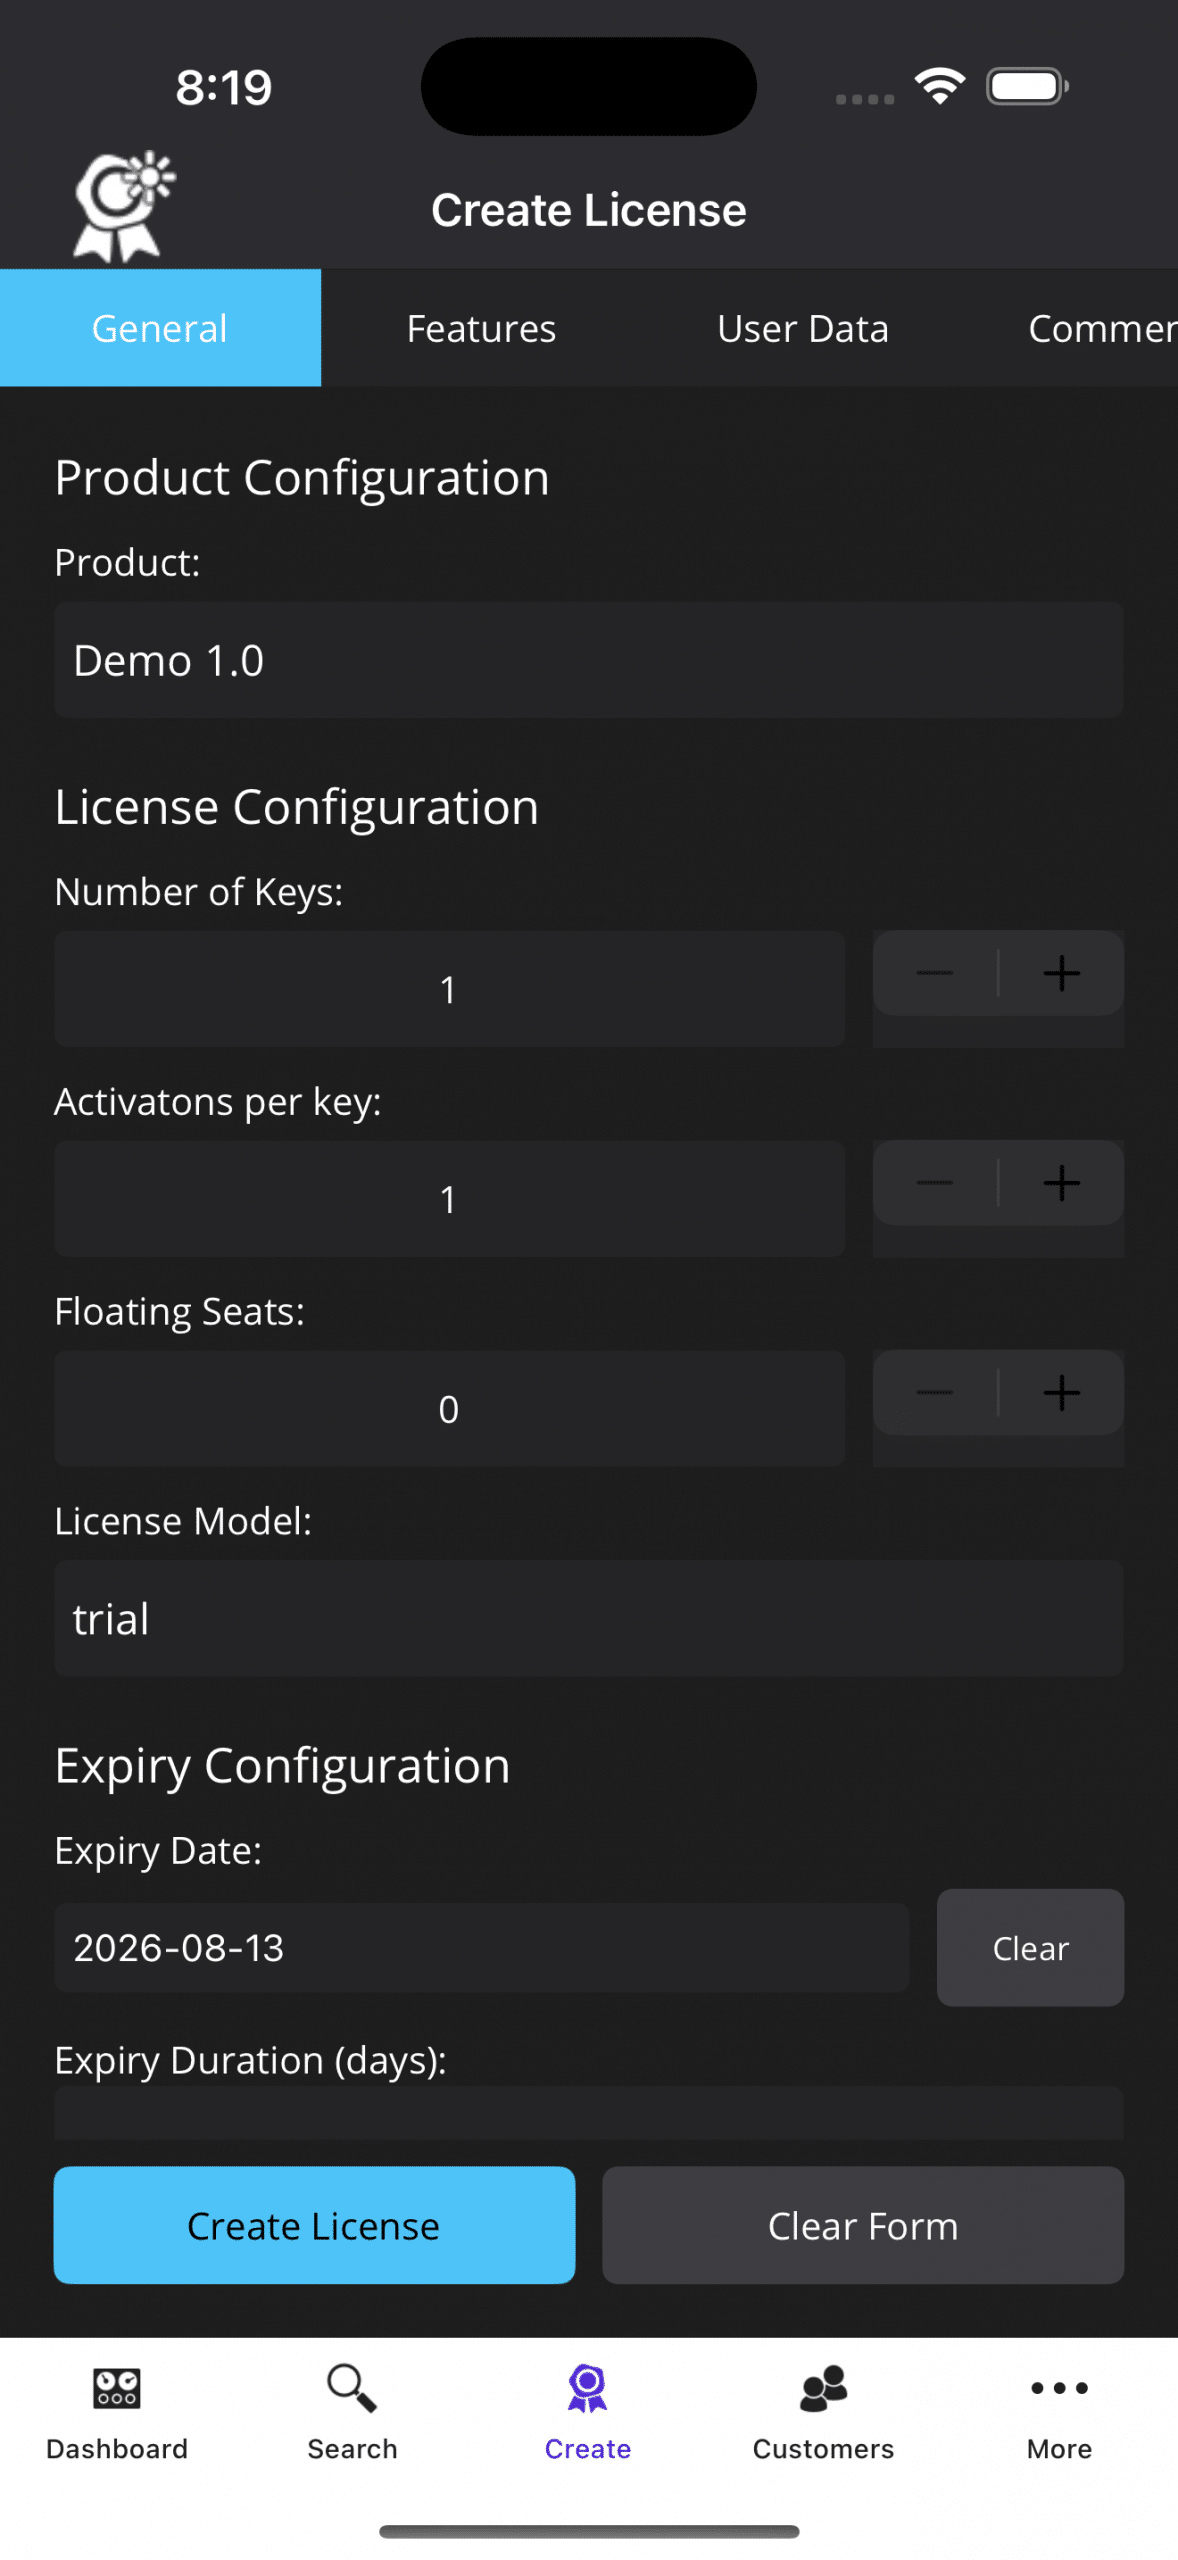Tap the license ribbon logo icon
The image size is (1178, 2560).
[x=122, y=207]
